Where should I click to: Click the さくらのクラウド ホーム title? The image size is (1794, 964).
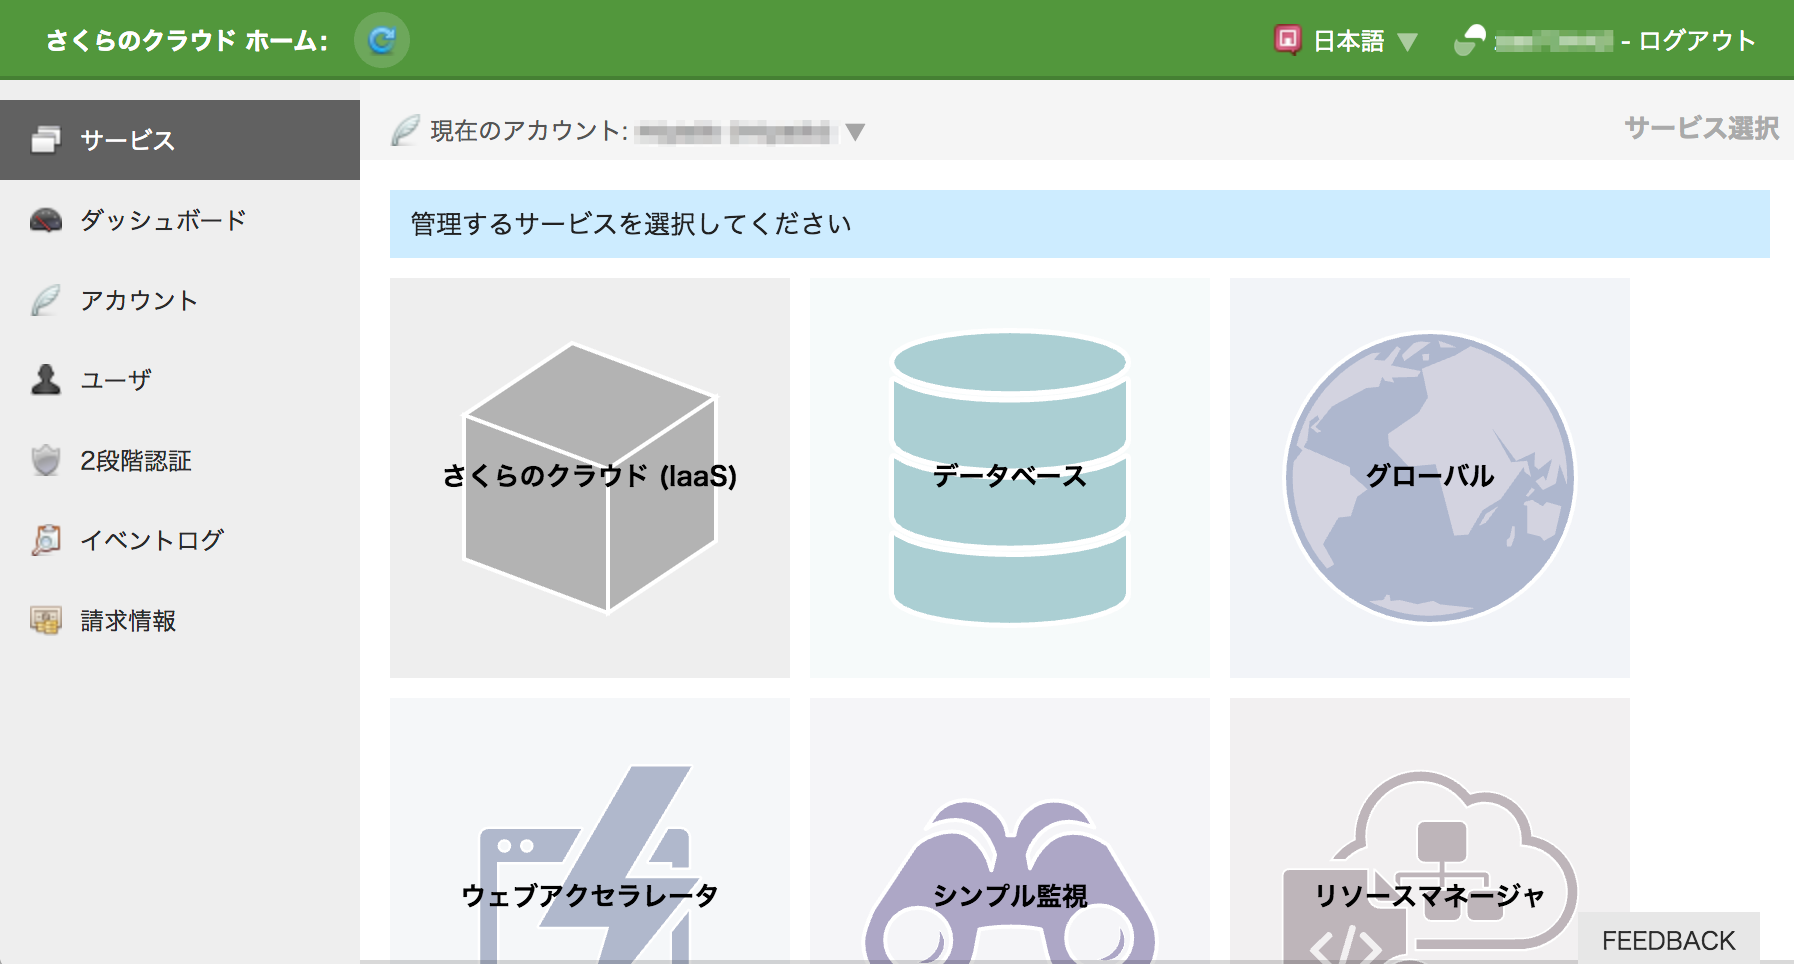coord(187,40)
